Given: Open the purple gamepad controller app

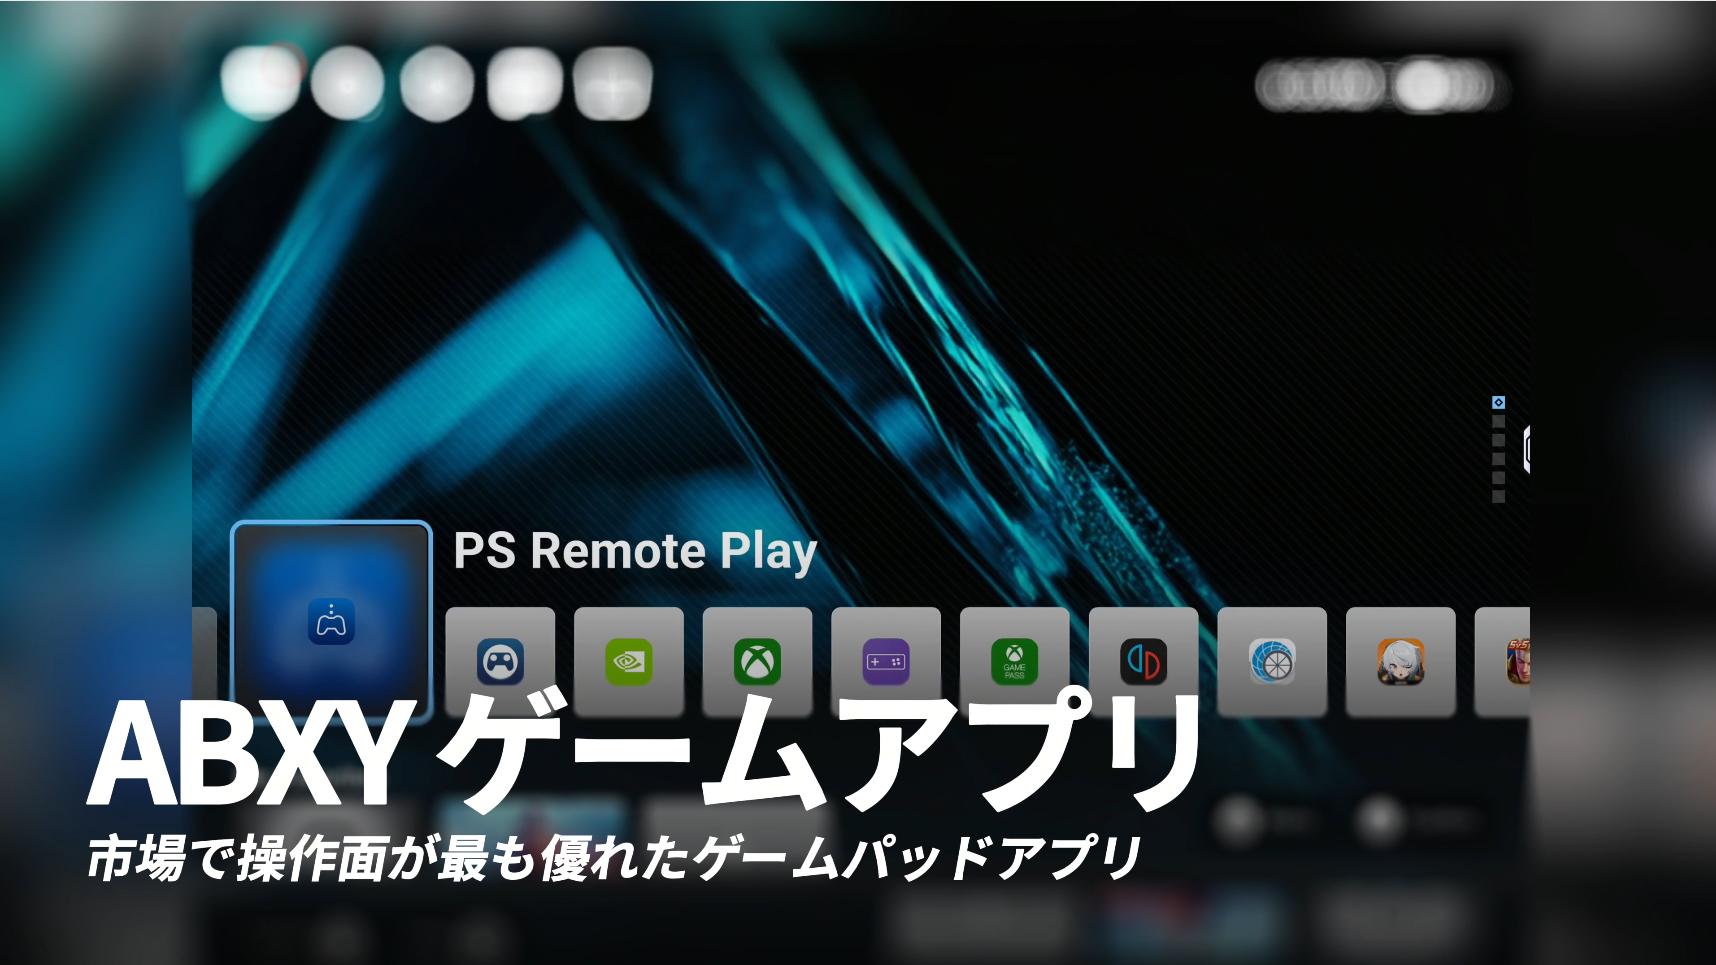Looking at the screenshot, I should (886, 660).
